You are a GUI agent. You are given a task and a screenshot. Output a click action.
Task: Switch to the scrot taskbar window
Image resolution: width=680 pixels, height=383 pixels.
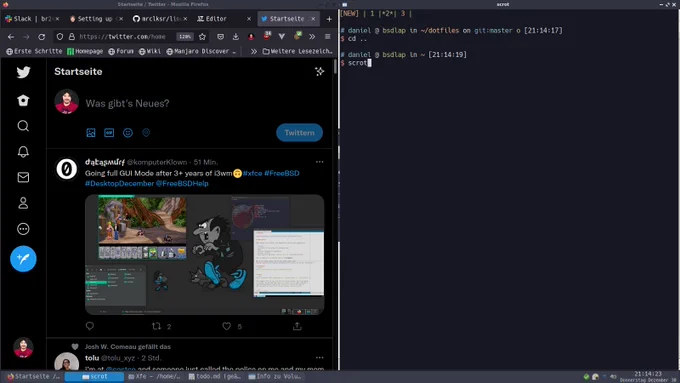[94, 376]
